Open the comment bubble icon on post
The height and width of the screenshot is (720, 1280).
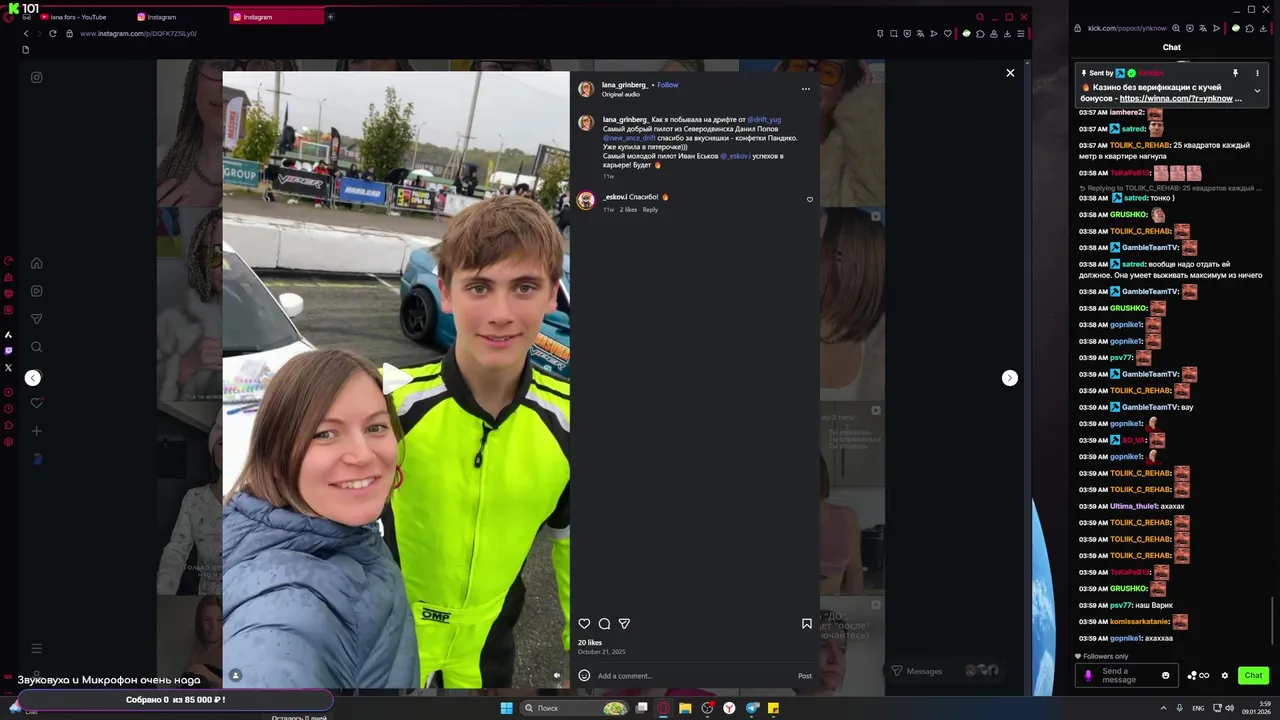(x=604, y=624)
